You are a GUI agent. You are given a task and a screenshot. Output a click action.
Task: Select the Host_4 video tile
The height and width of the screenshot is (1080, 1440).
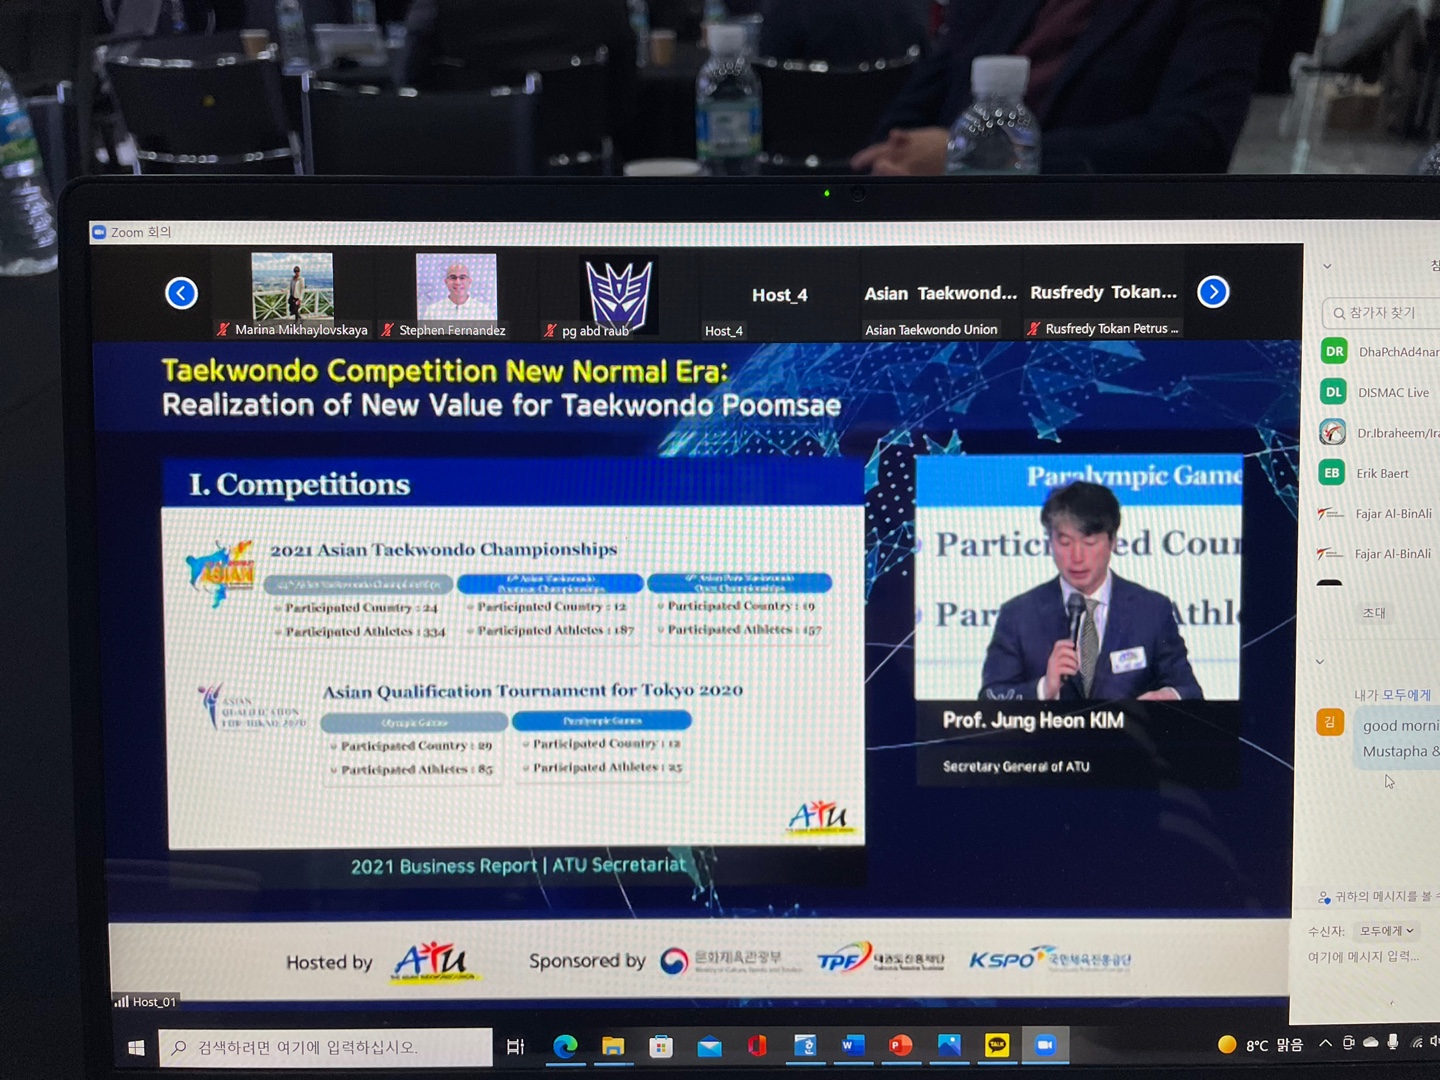point(779,295)
